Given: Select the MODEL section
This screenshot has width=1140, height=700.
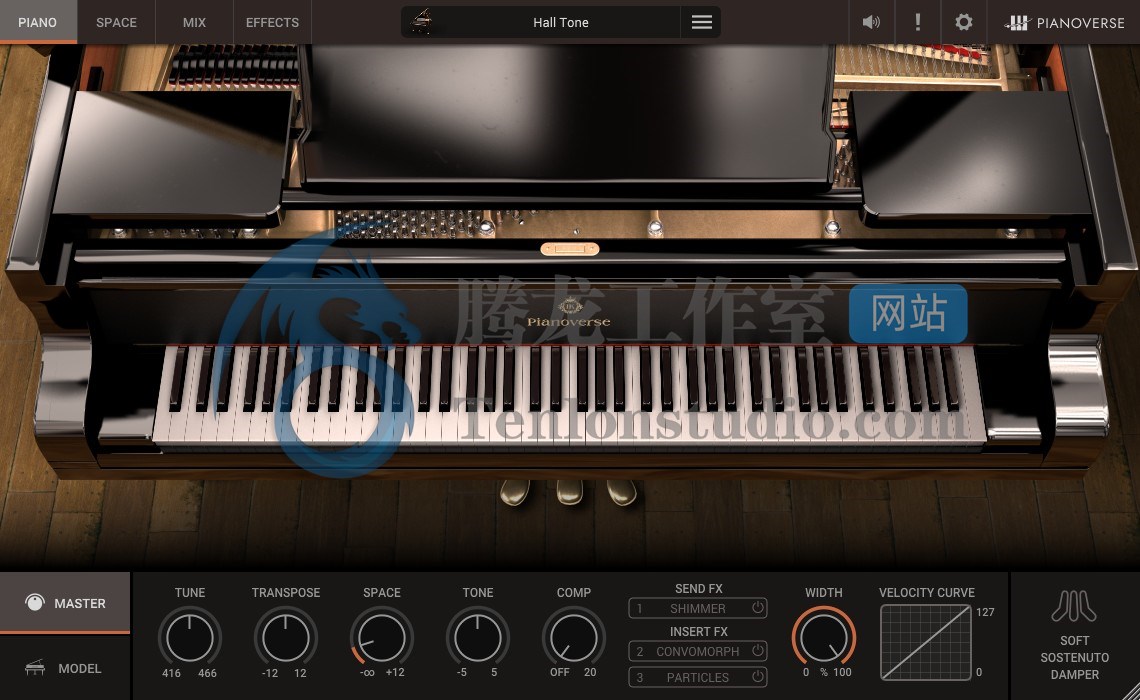Looking at the screenshot, I should pyautogui.click(x=65, y=667).
